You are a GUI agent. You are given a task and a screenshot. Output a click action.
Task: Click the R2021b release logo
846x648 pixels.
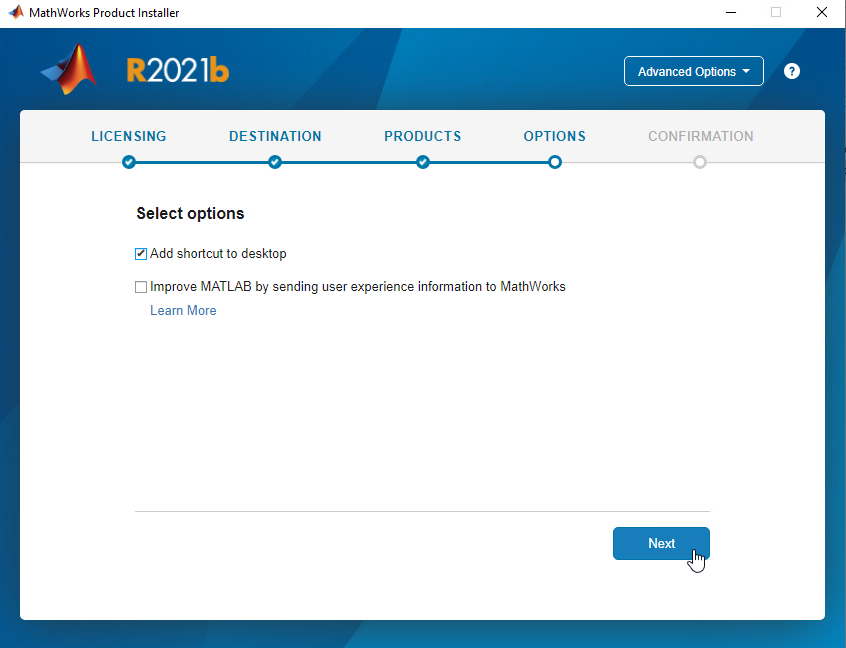pyautogui.click(x=177, y=69)
